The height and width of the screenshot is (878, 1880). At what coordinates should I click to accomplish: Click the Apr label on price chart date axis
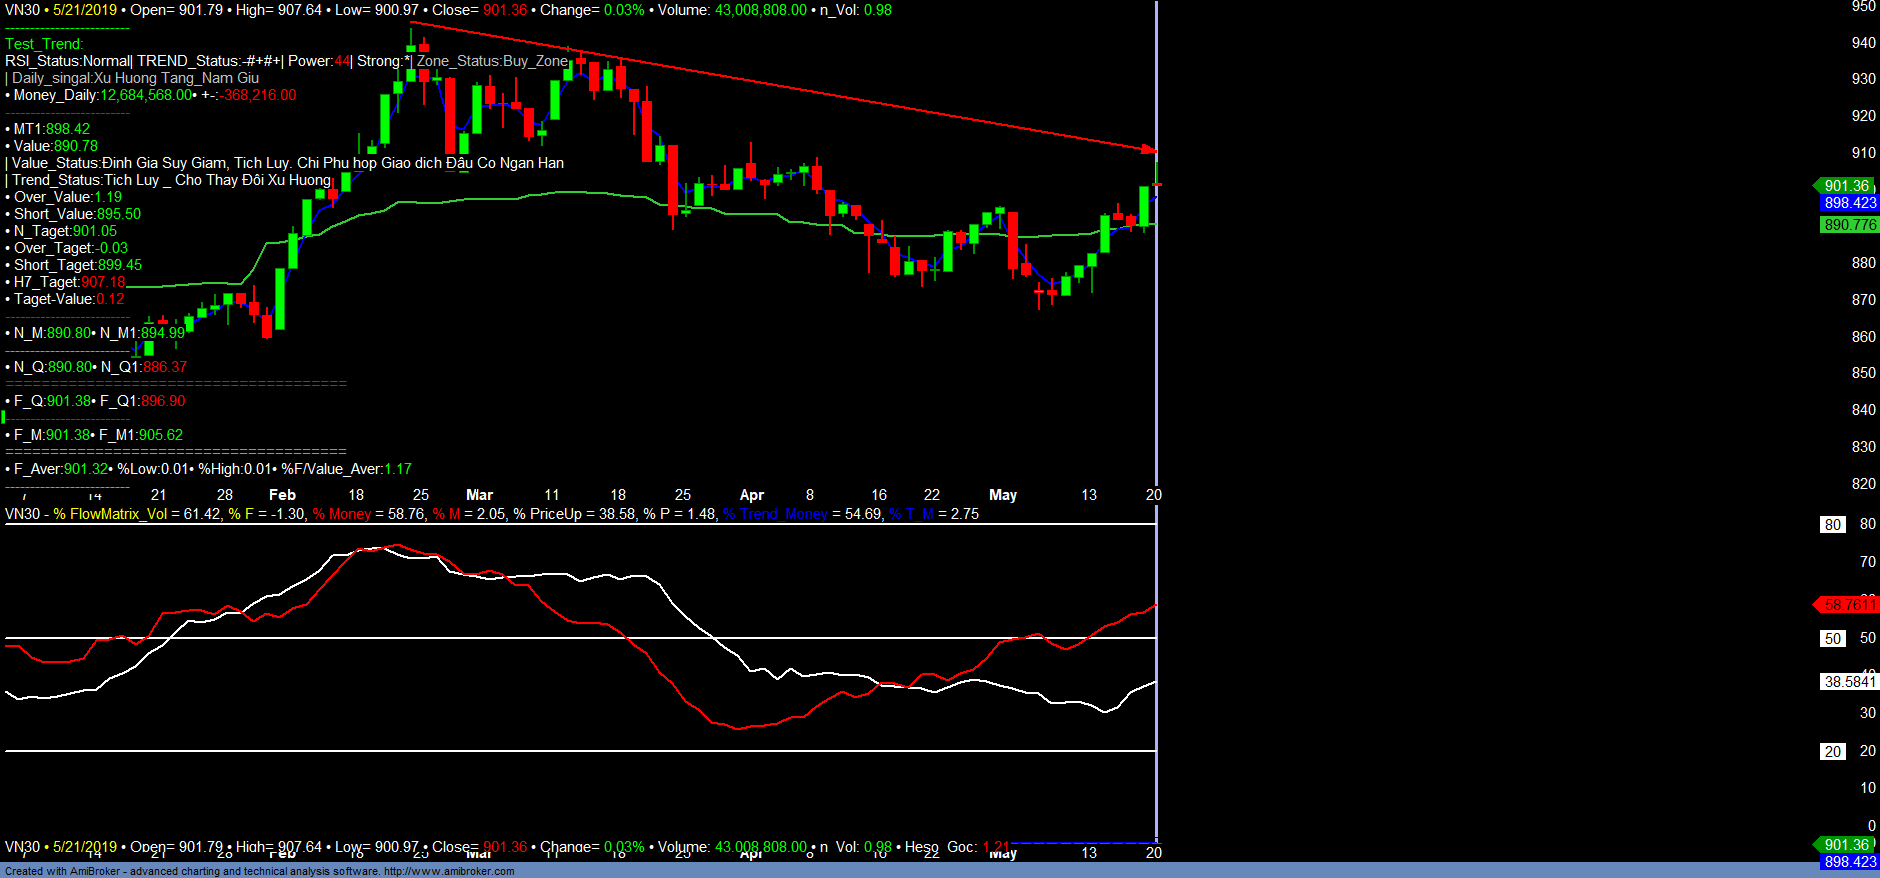tap(751, 495)
